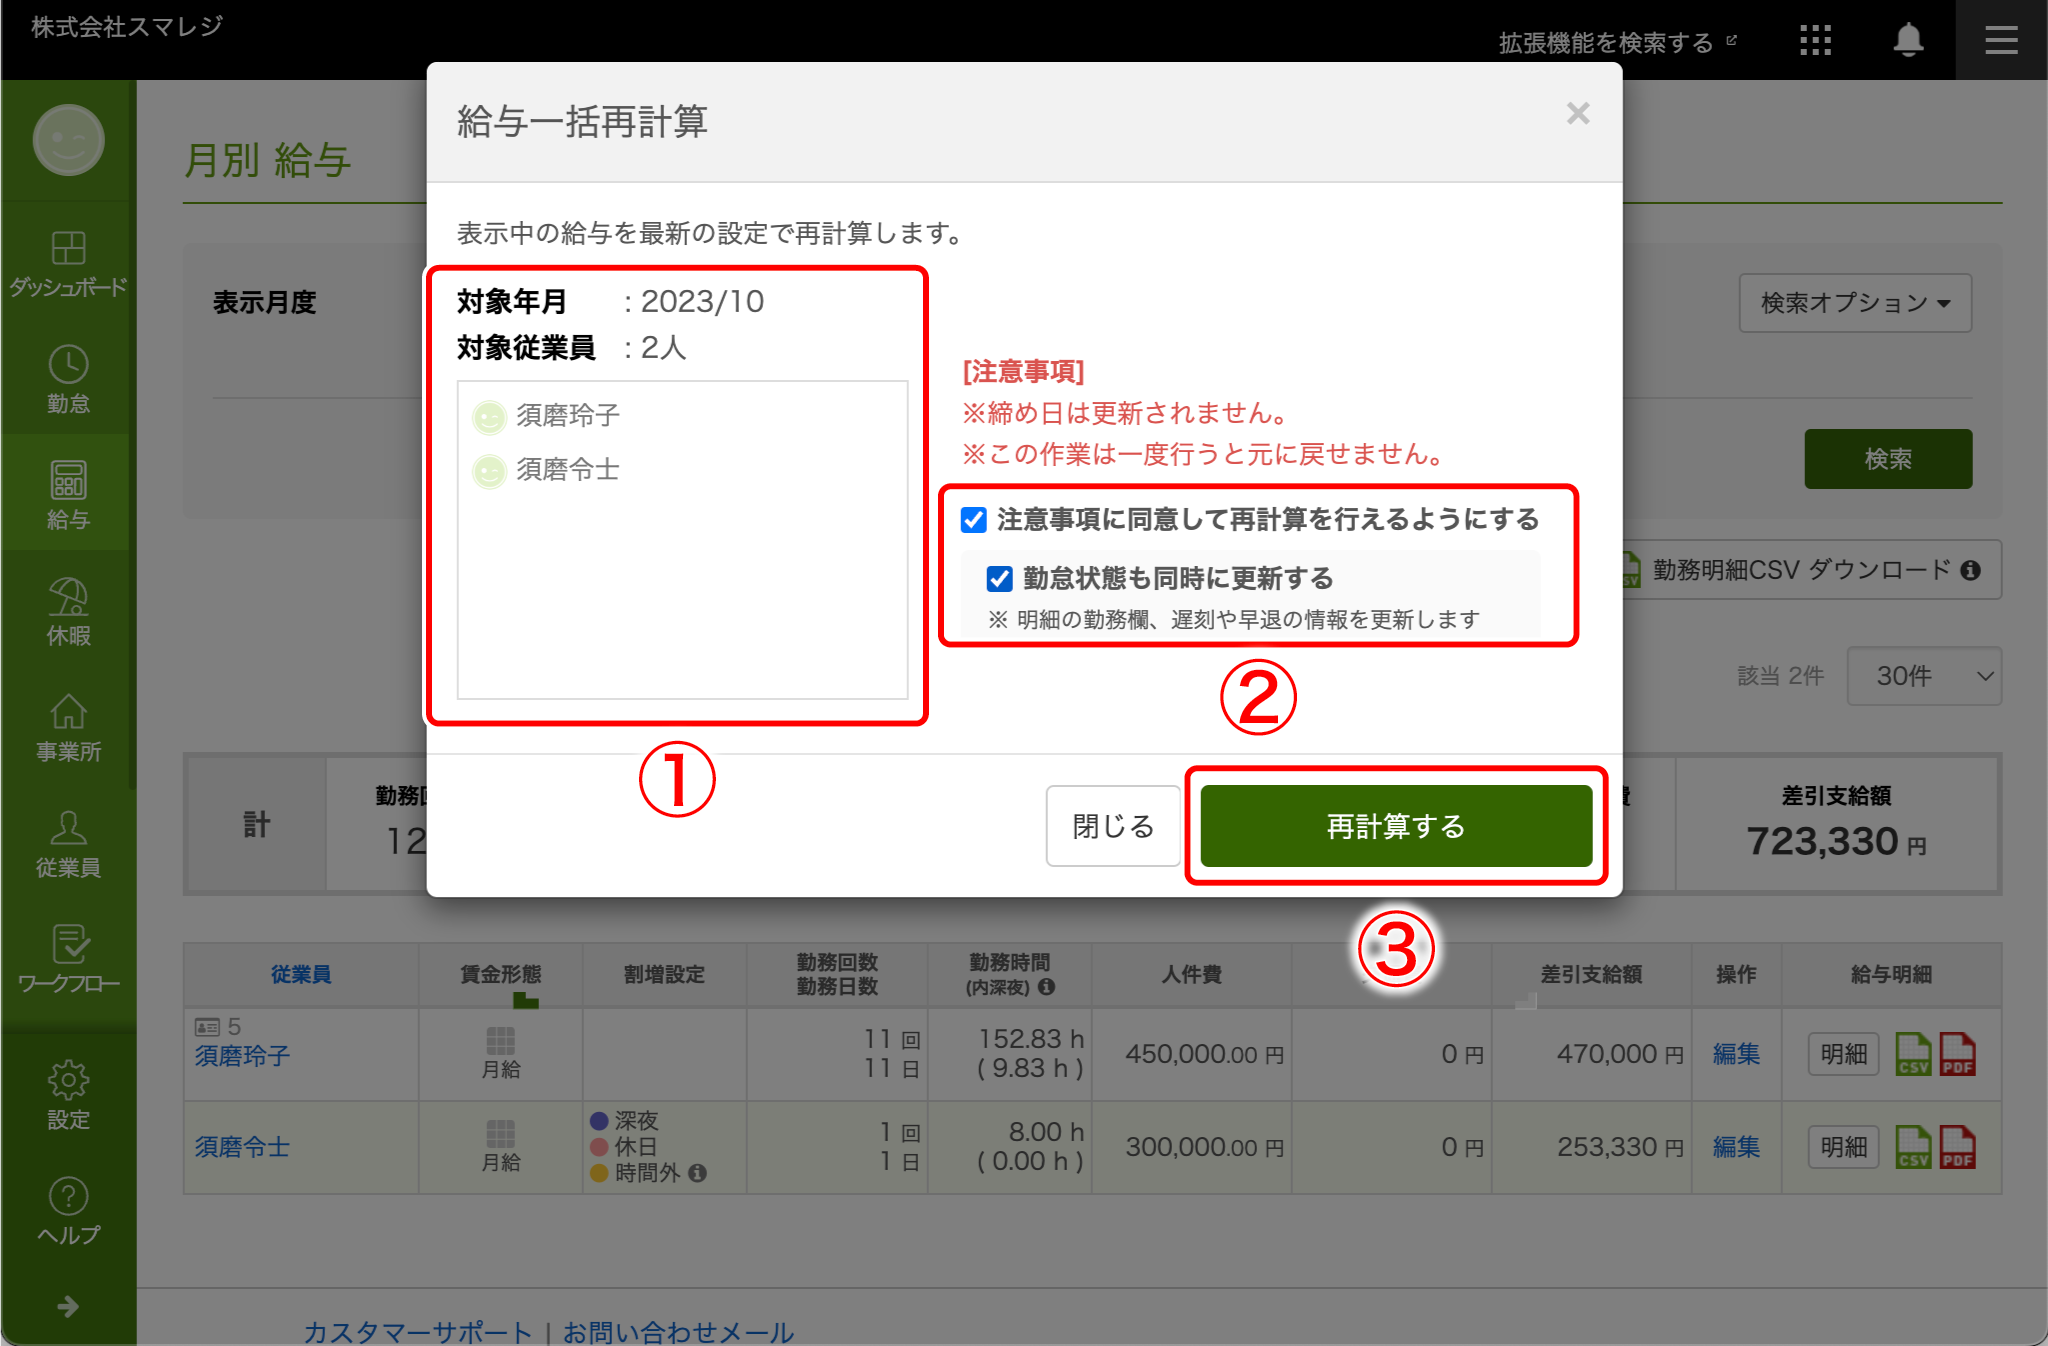Open notifications bell icon
Screen dimensions: 2048x1346
point(1908,40)
